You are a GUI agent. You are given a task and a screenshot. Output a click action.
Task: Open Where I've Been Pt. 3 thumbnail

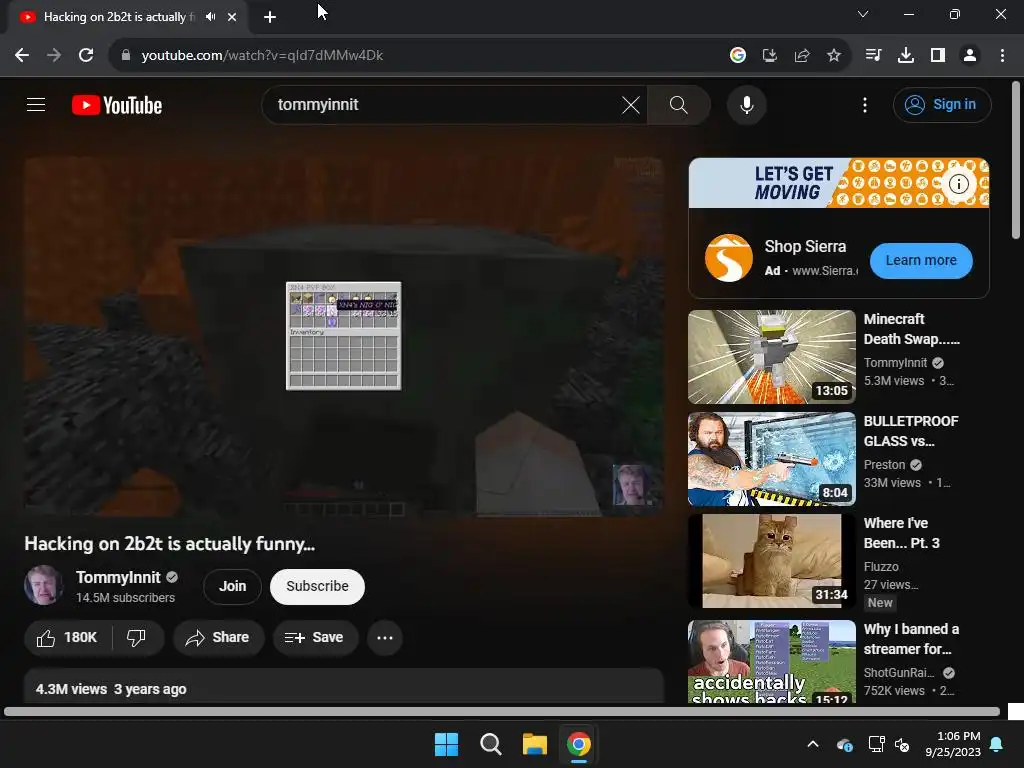(x=771, y=561)
